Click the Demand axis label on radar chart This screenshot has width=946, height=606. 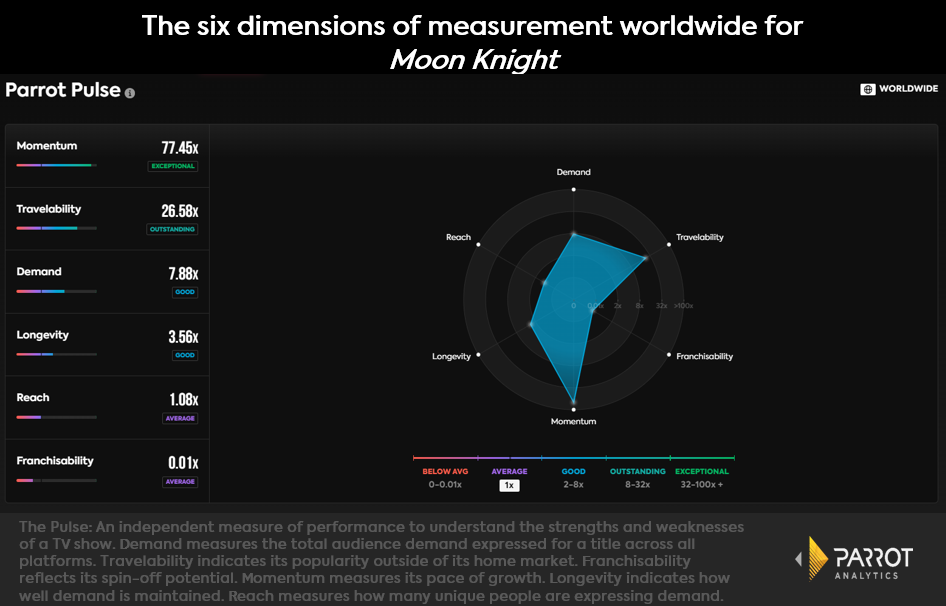click(x=573, y=172)
